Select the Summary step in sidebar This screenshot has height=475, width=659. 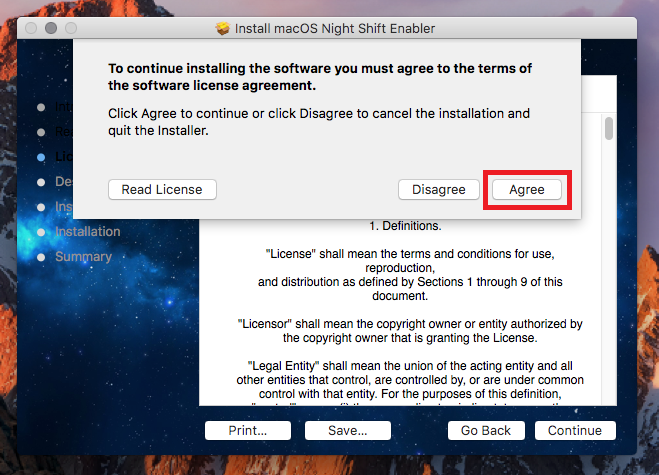[83, 257]
